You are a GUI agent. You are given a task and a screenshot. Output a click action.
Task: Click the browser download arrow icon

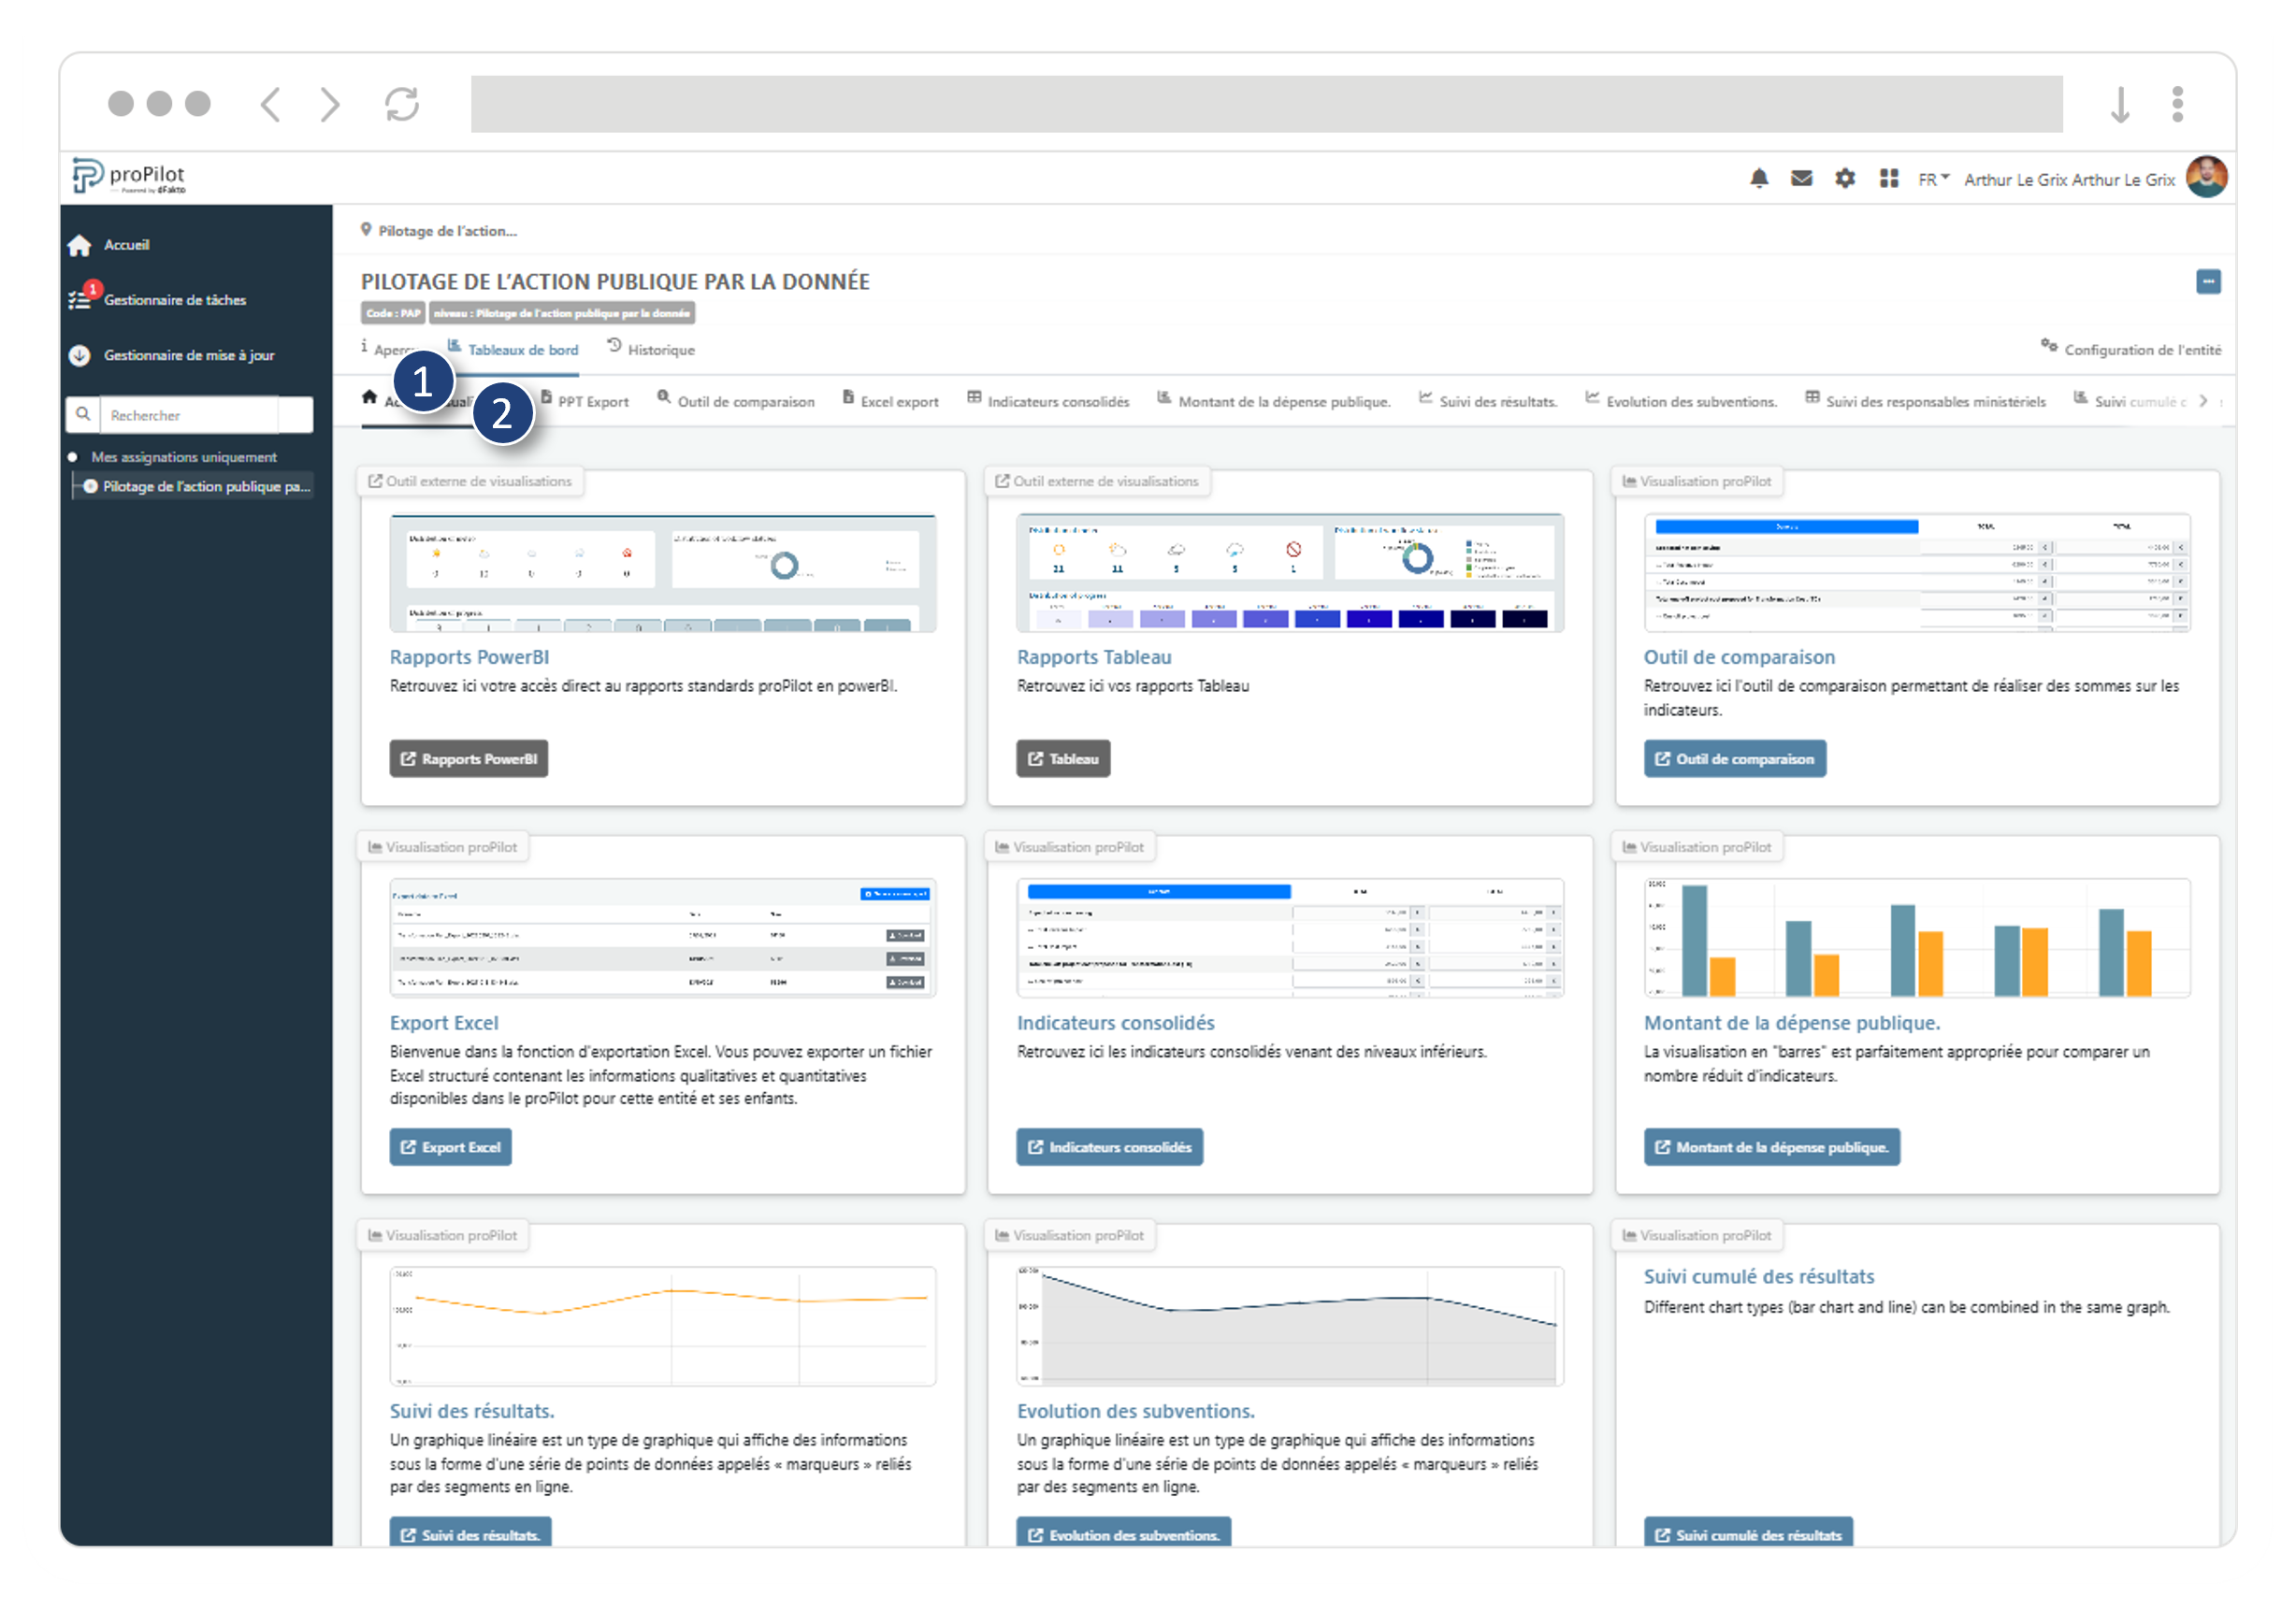(2119, 104)
